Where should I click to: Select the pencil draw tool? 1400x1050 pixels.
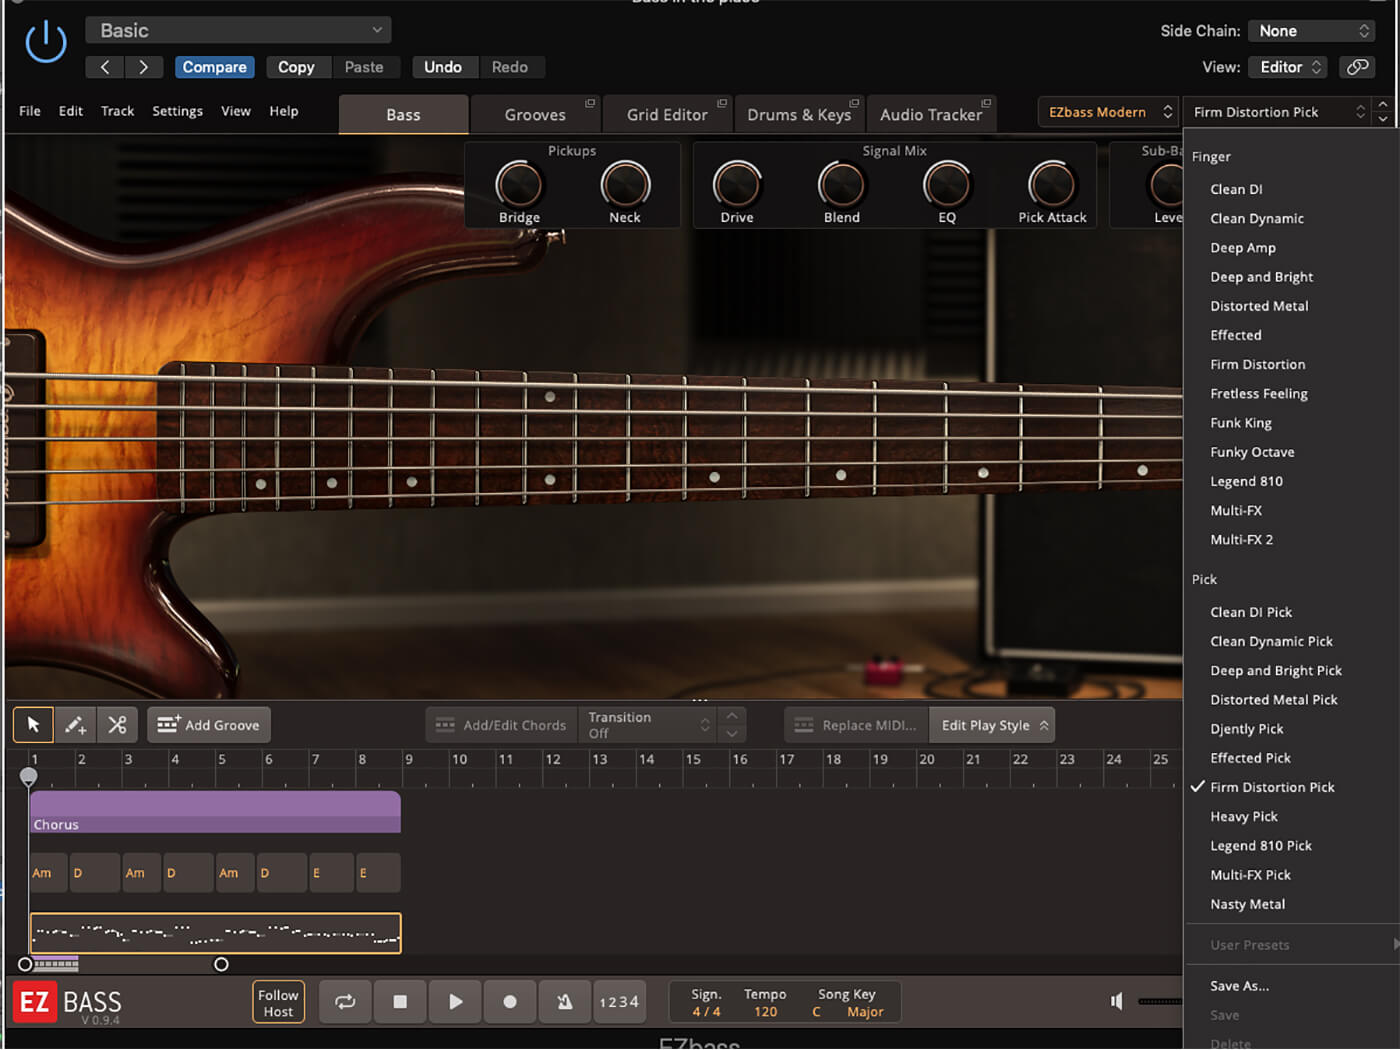[x=75, y=724]
